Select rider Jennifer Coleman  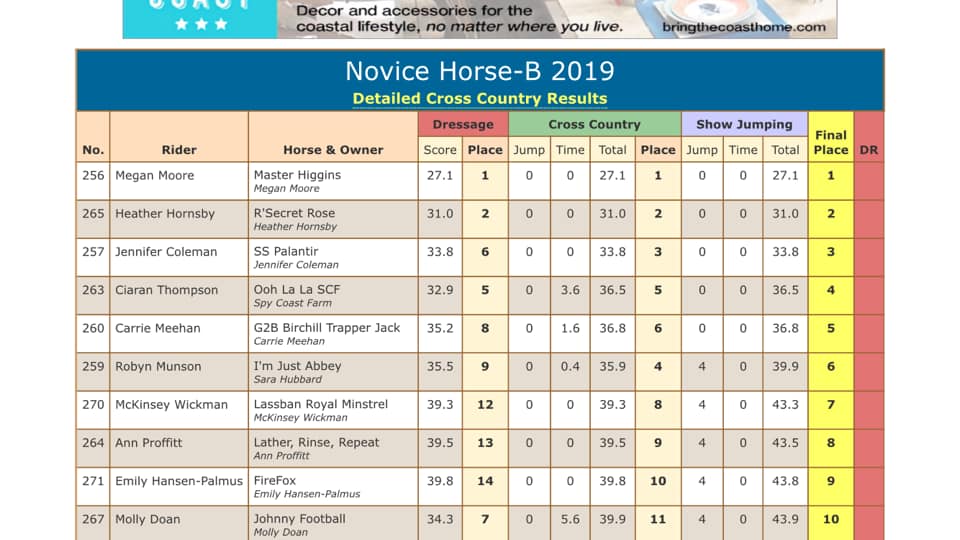click(166, 252)
